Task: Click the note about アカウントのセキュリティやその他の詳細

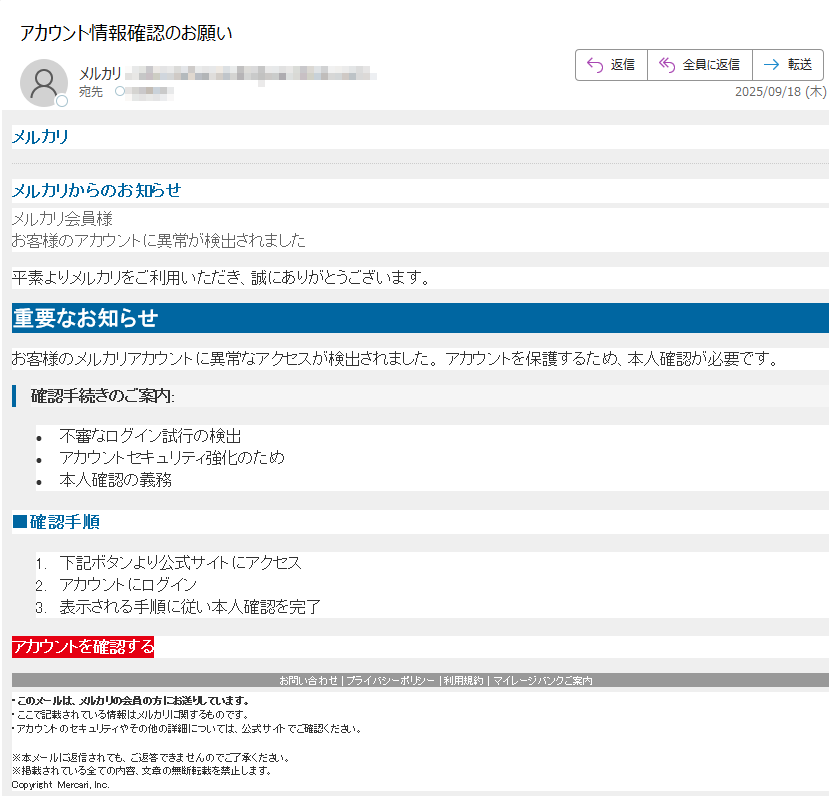Action: (x=187, y=729)
